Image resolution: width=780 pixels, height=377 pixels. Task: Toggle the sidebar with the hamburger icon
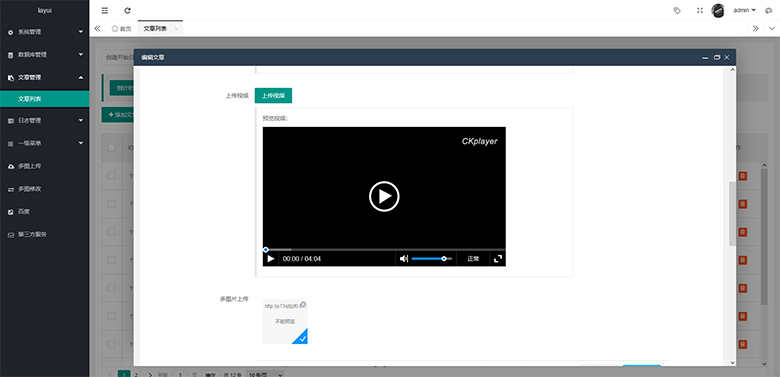tap(104, 10)
